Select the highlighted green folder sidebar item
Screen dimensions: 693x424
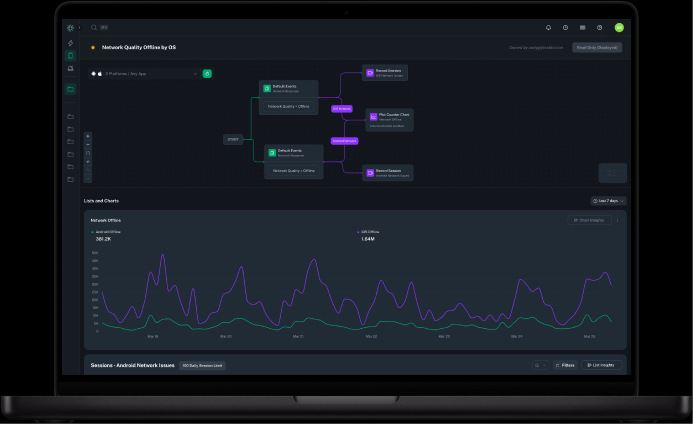pyautogui.click(x=70, y=89)
